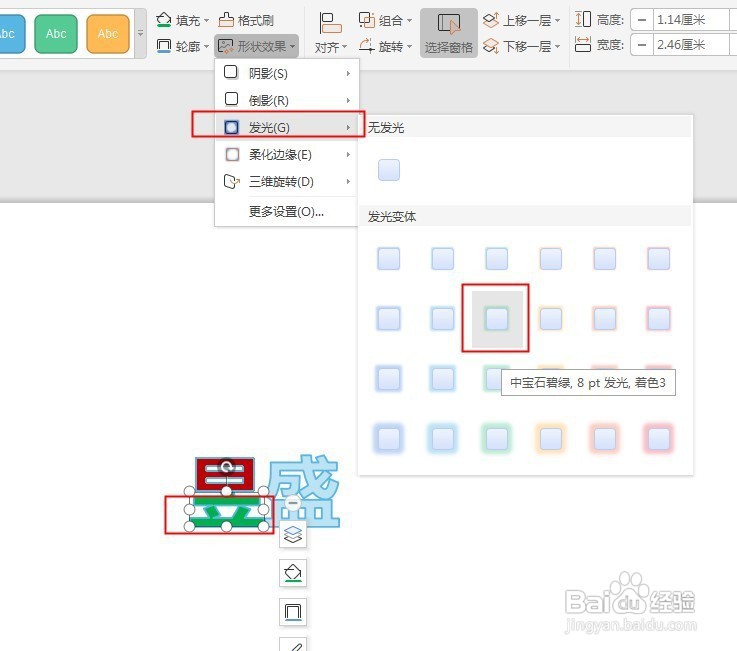Select first-row second glow variant
The height and width of the screenshot is (651, 737).
[x=443, y=259]
